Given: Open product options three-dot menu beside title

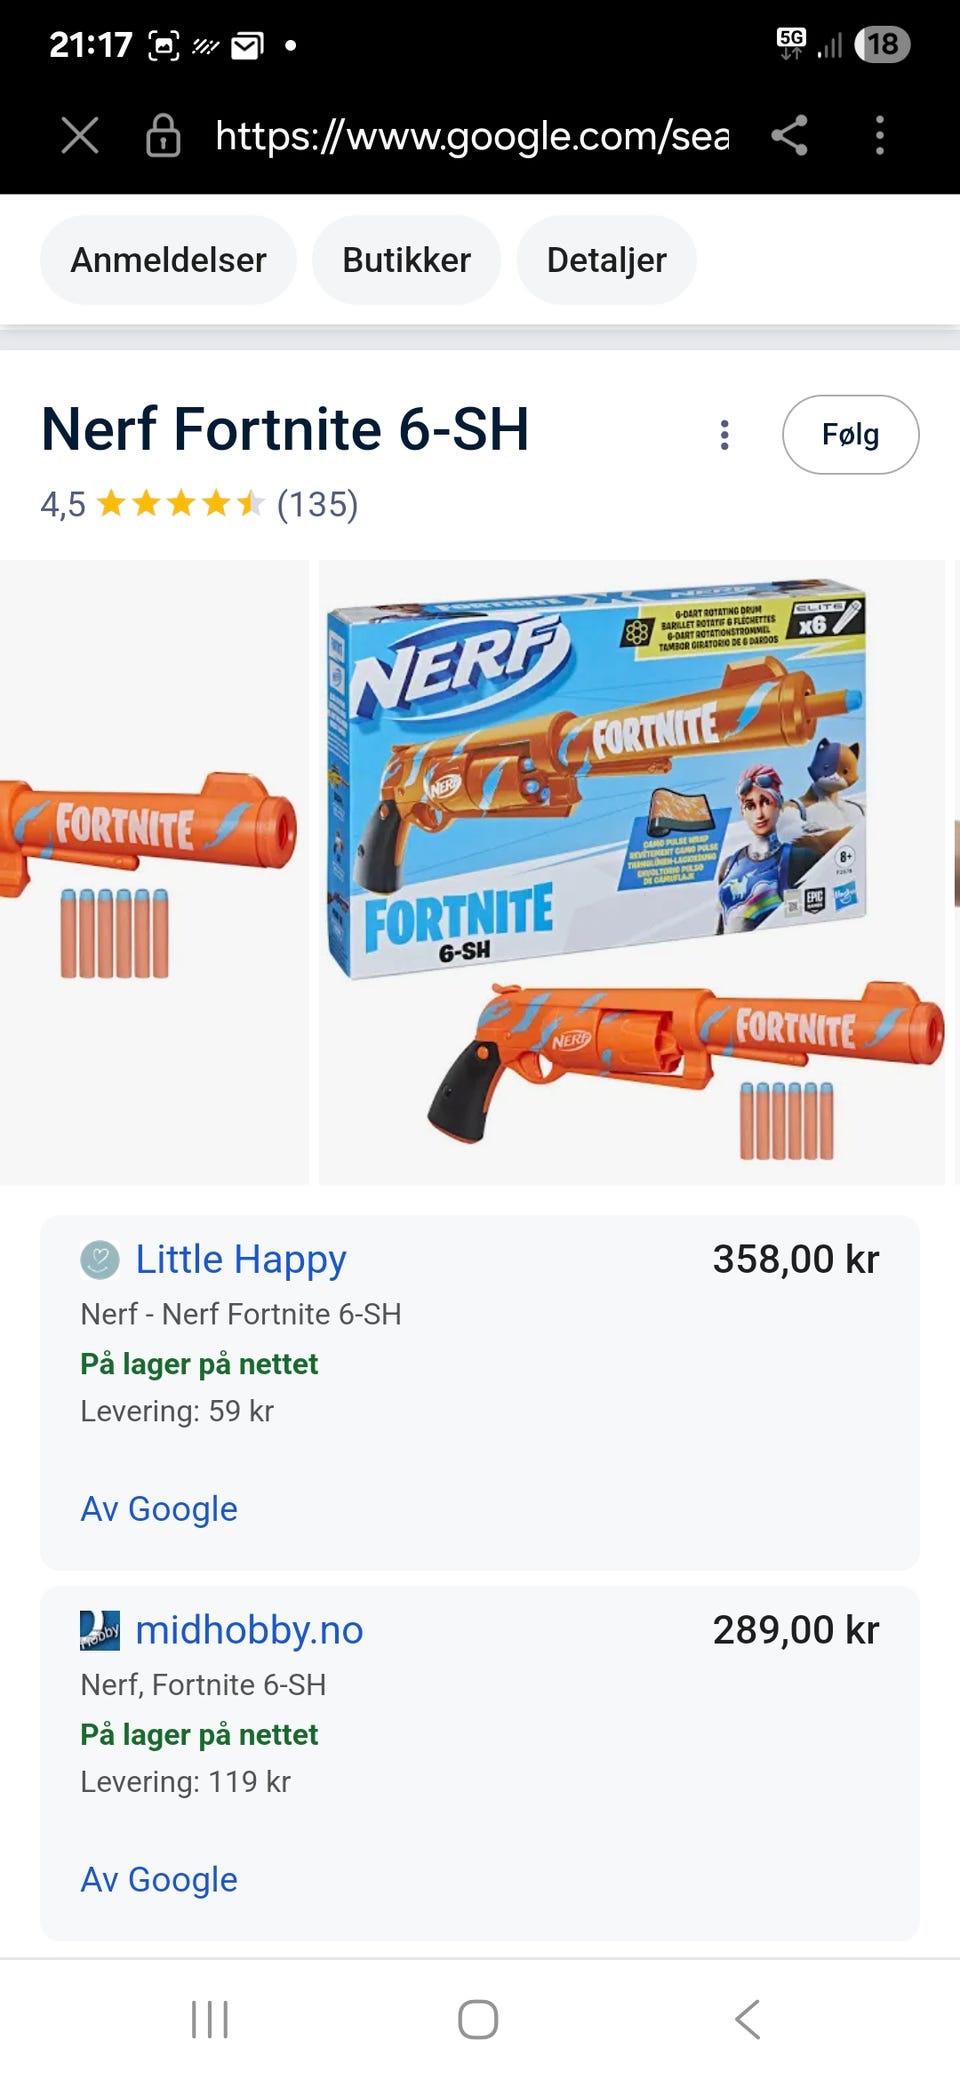Looking at the screenshot, I should (x=725, y=435).
